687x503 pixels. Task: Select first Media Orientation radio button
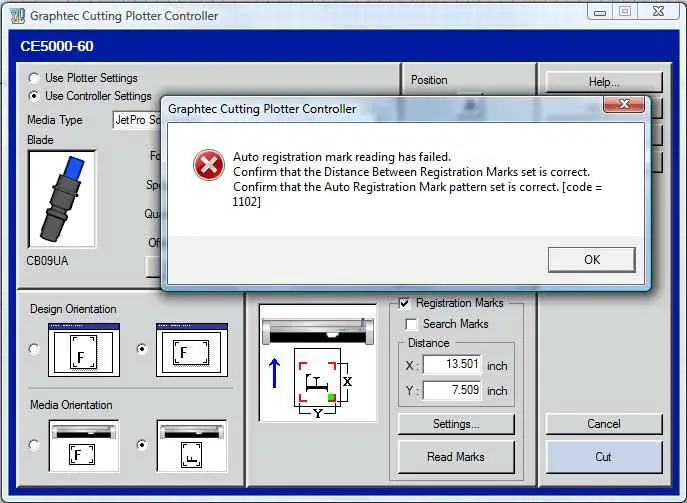tap(34, 445)
